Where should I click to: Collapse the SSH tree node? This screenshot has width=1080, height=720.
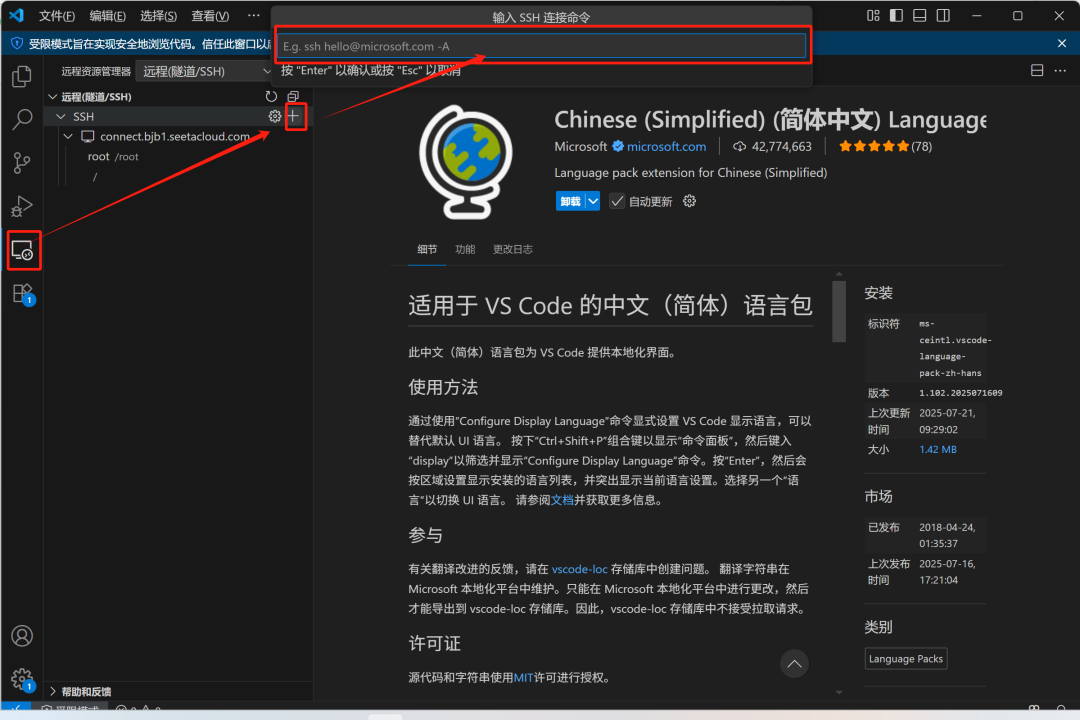[x=61, y=116]
